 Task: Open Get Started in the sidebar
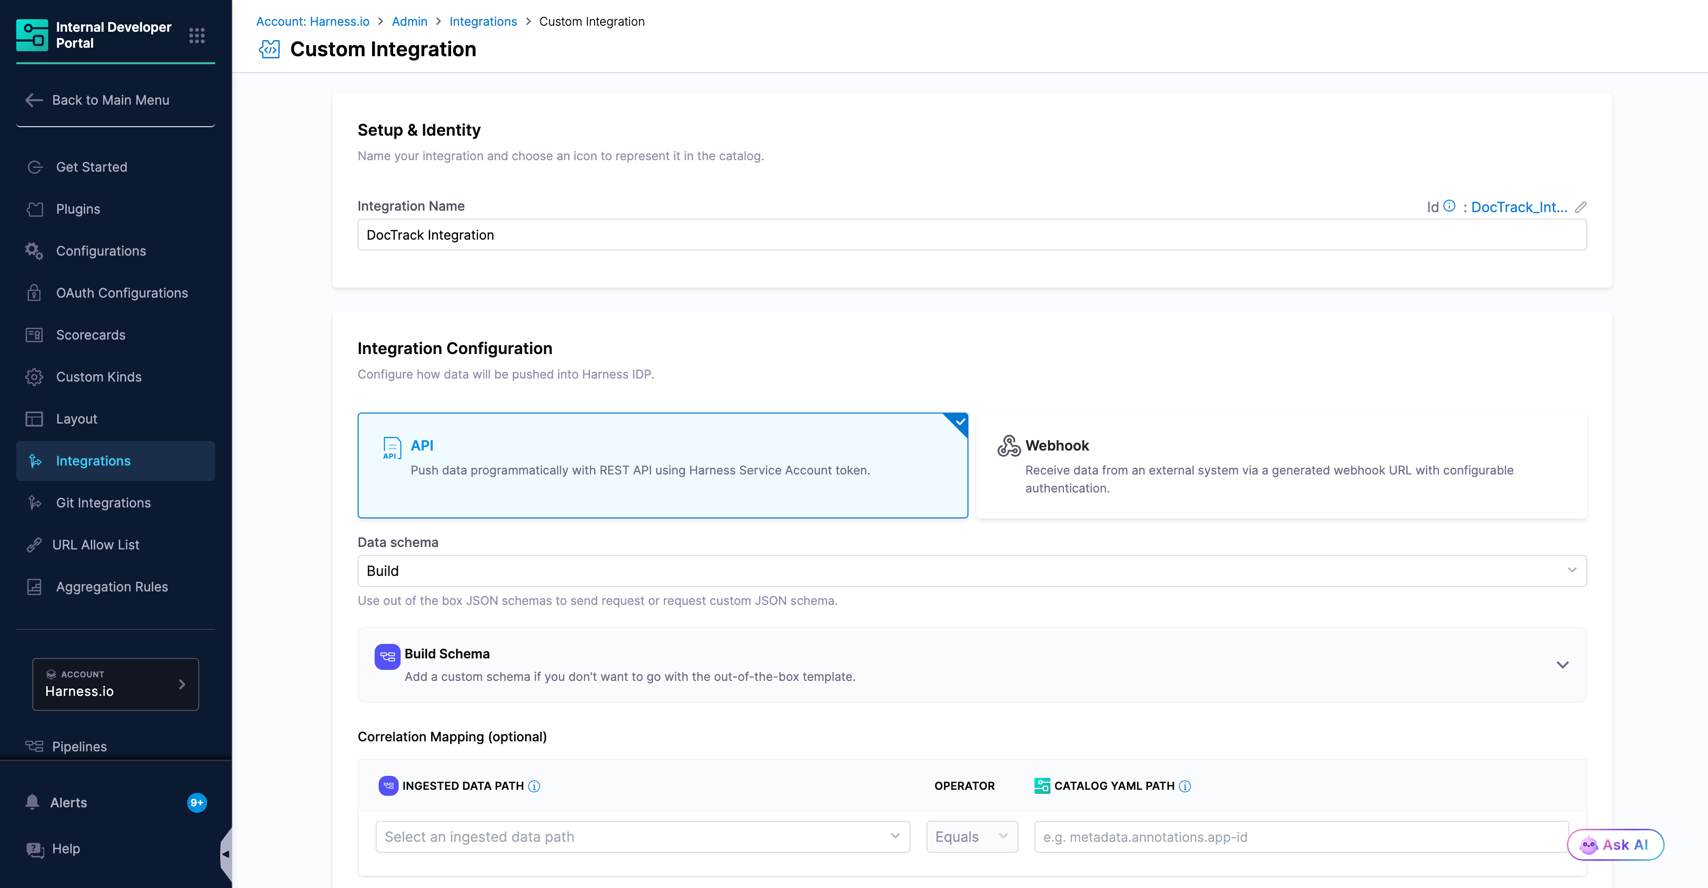click(116, 167)
